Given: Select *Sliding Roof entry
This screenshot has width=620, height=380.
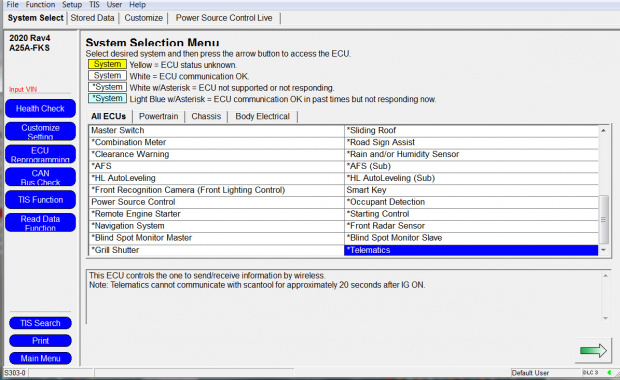Looking at the screenshot, I should tap(471, 130).
